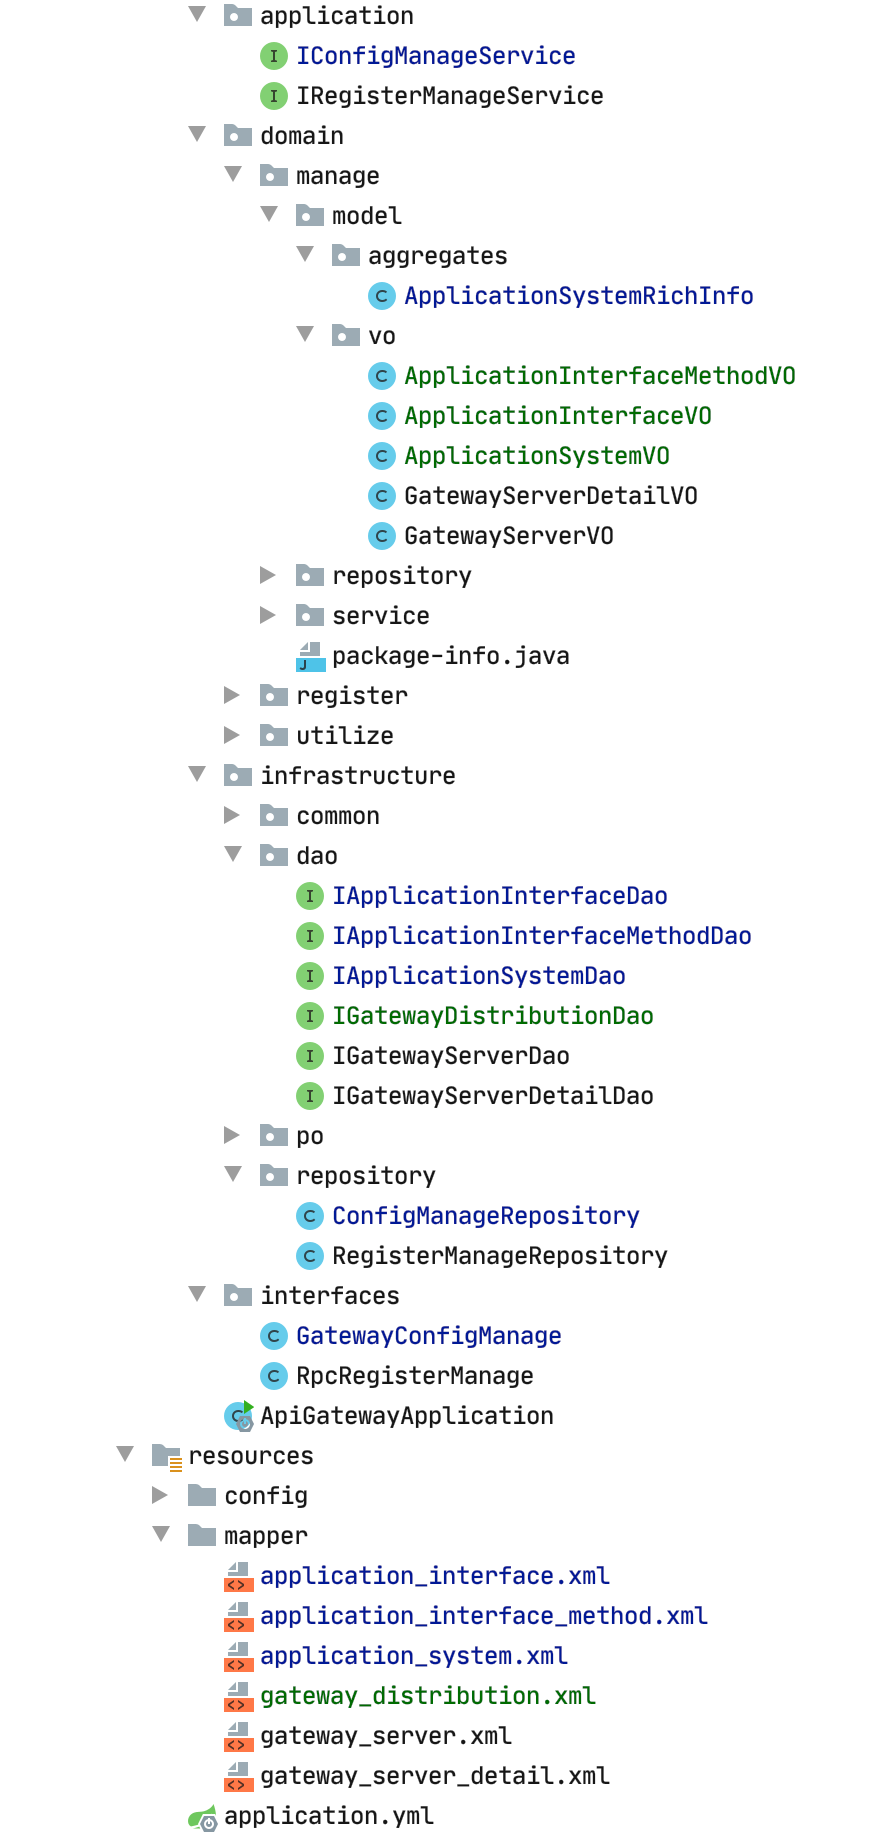Viewport: 892px width, 1834px height.
Task: Expand the config folder under resources
Action: (x=160, y=1495)
